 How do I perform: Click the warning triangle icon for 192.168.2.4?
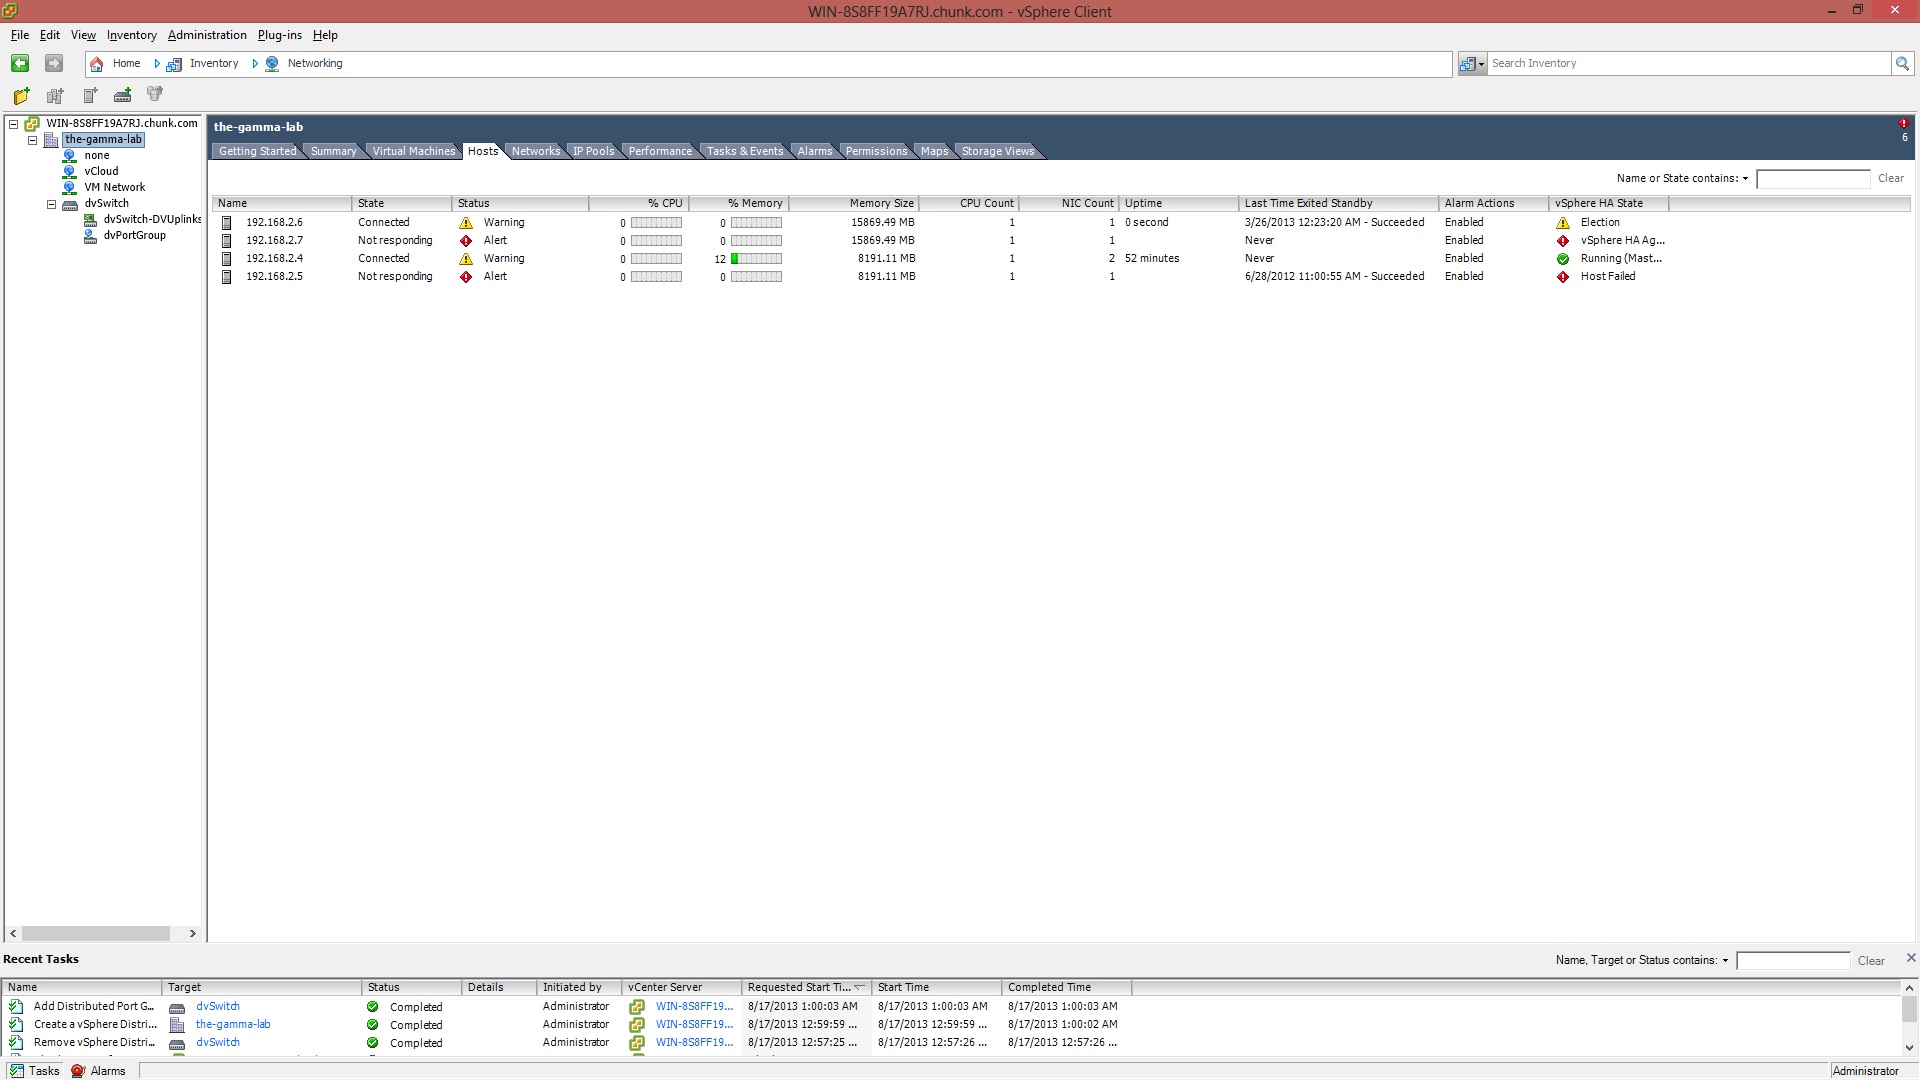point(466,259)
